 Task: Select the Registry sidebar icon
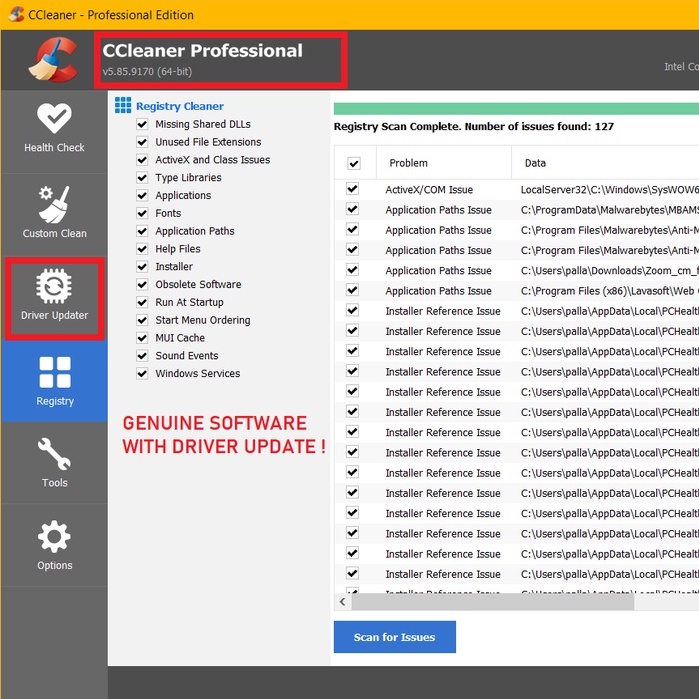(x=54, y=381)
